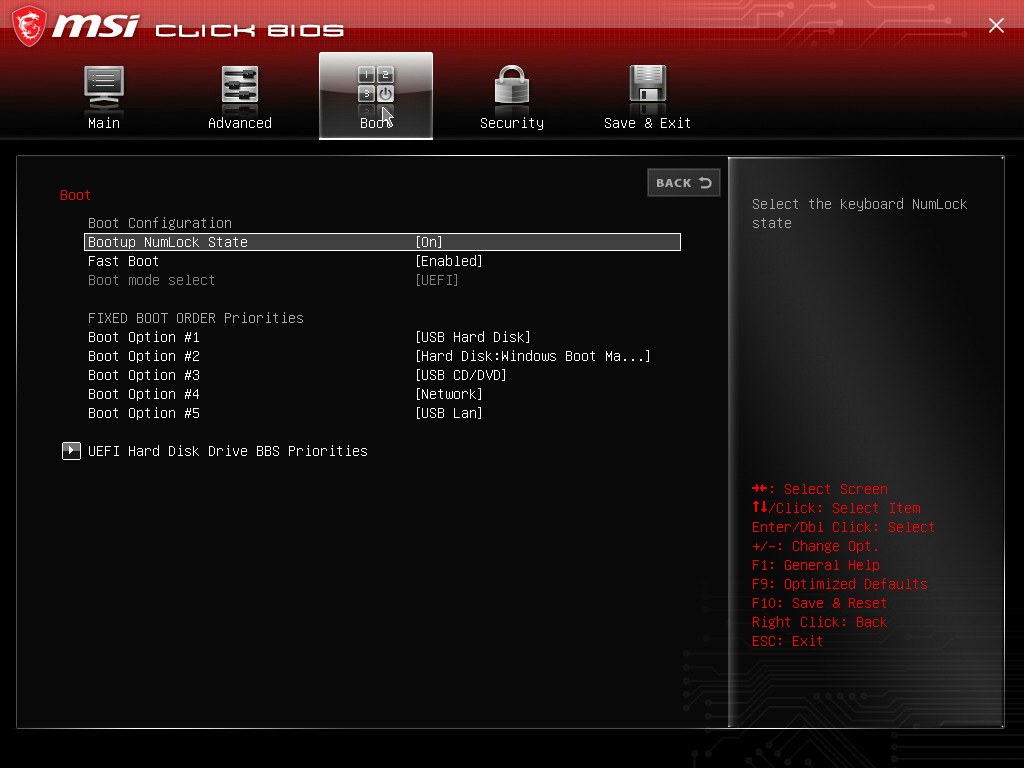Open Boot Option #3 [USB CD/DVD] value
1024x768 pixels.
tap(461, 375)
